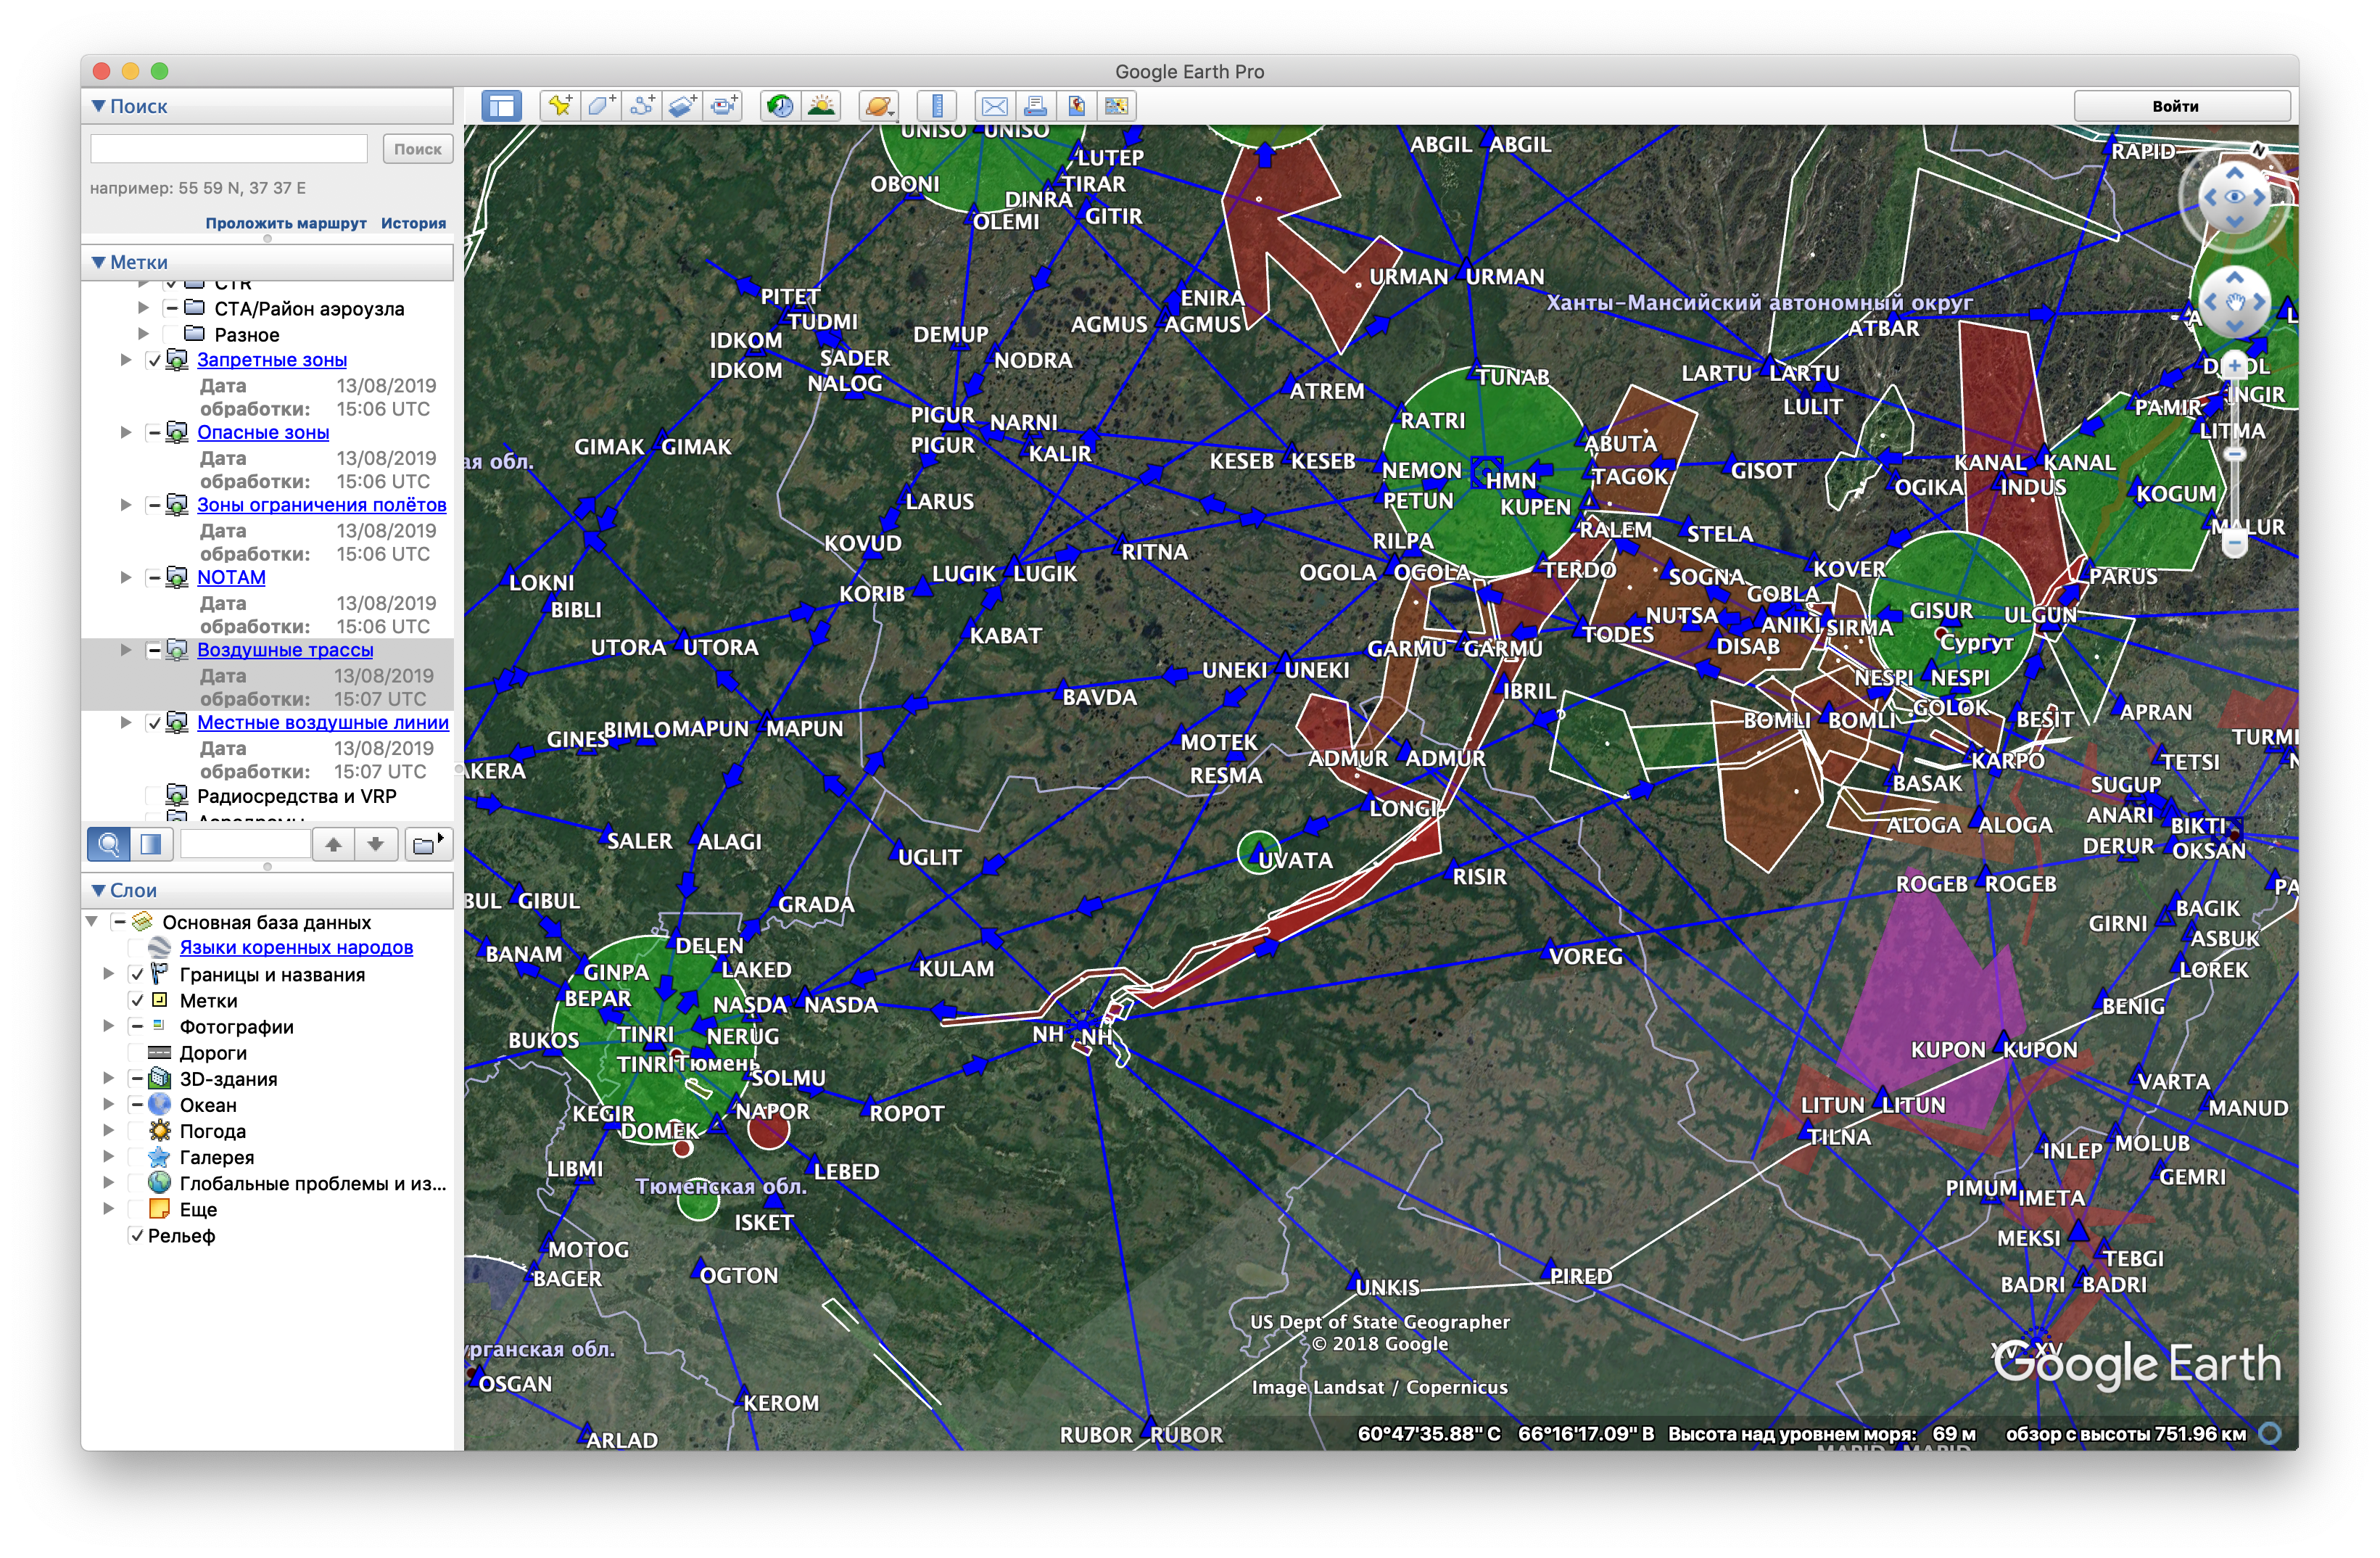Toggle sunlight across the landscape
This screenshot has width=2380, height=1558.
point(821,106)
